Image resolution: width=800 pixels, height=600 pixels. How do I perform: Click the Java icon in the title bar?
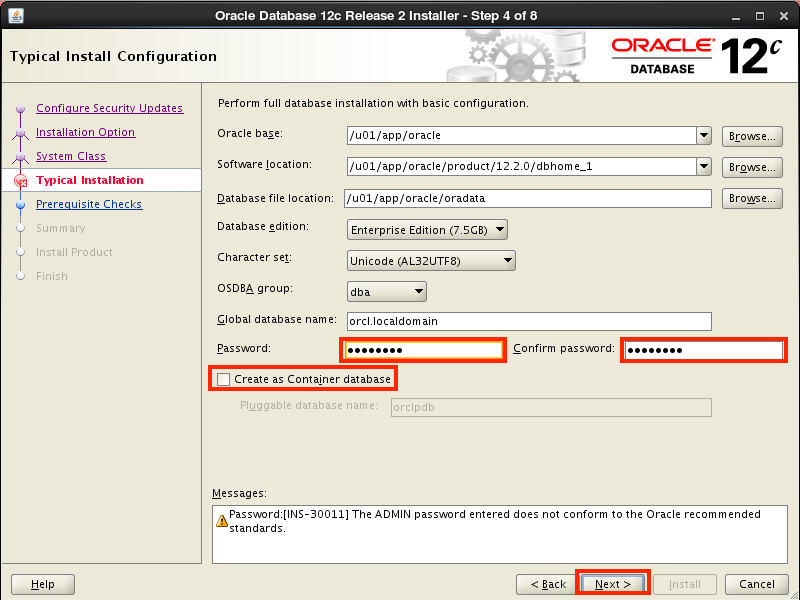coord(16,15)
